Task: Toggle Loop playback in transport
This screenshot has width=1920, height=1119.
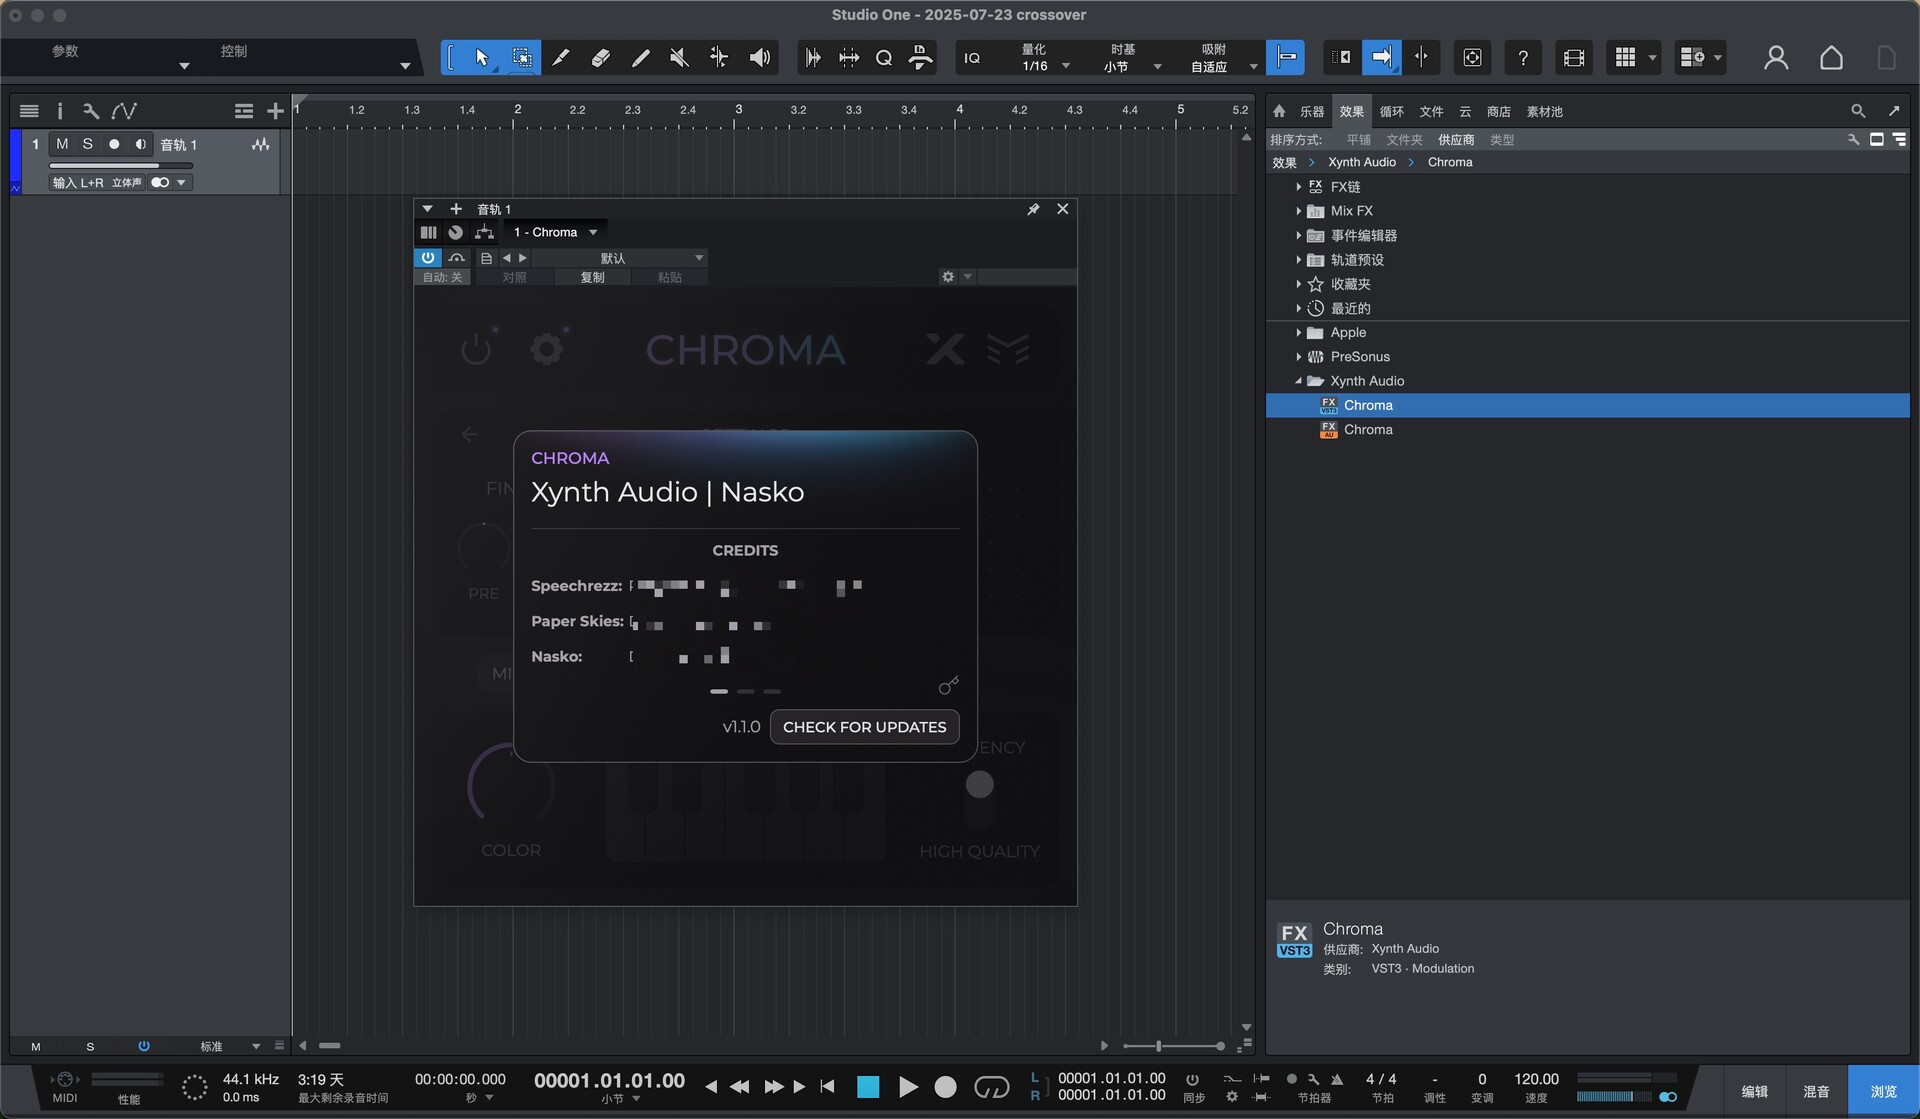Action: [991, 1087]
